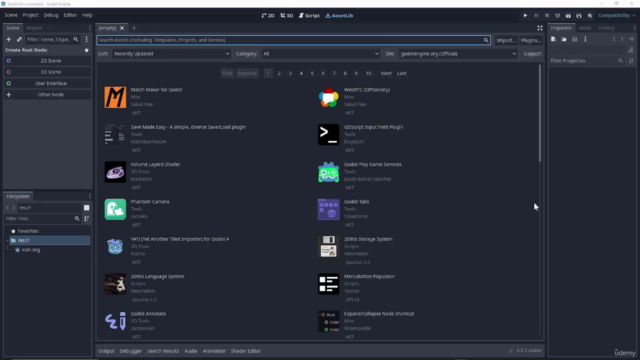Select icon.svg in FileSystem
The width and height of the screenshot is (640, 360).
(31, 250)
